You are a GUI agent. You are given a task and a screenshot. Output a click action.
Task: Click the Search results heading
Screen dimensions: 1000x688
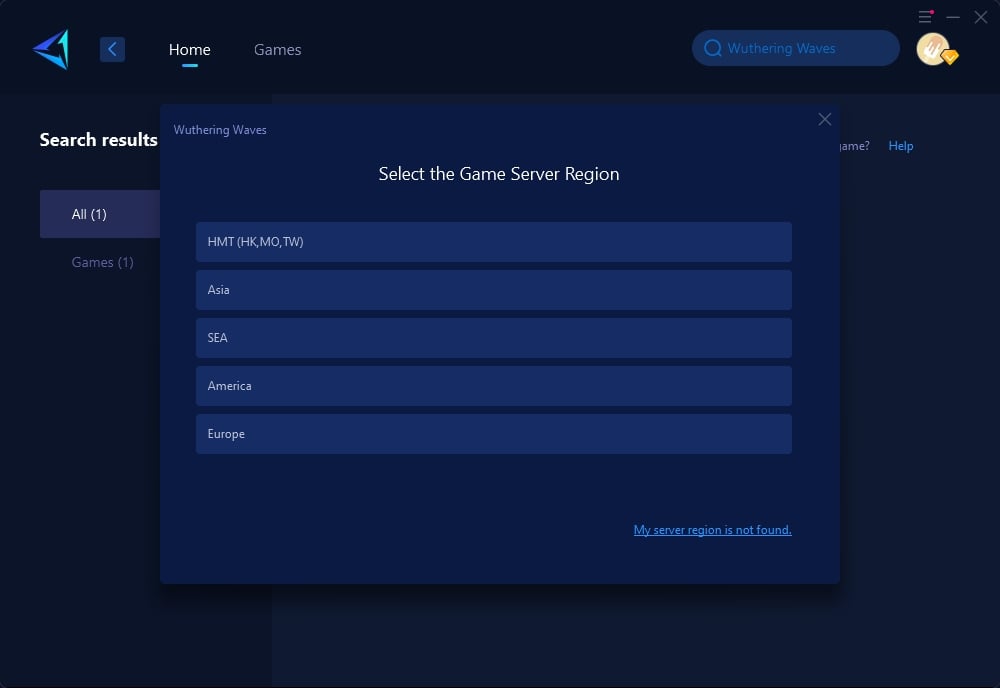98,140
